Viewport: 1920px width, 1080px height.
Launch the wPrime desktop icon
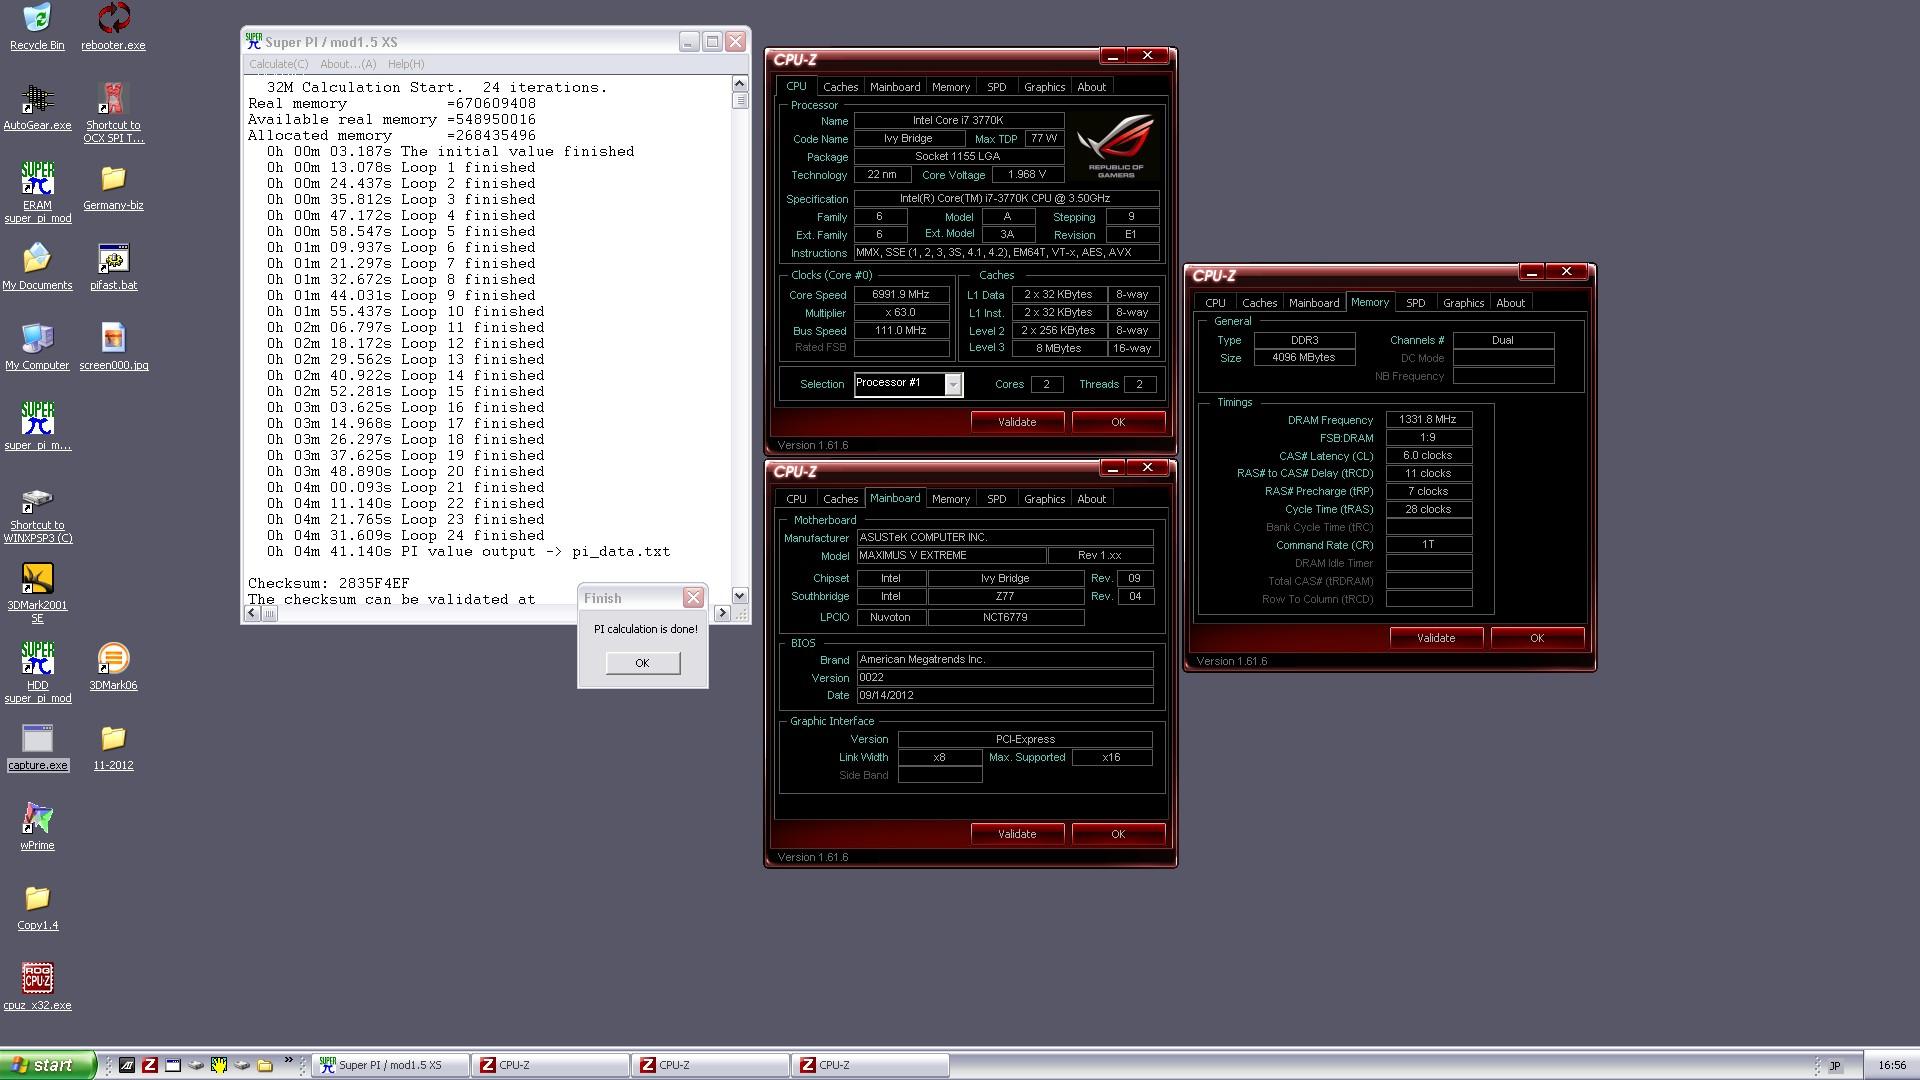coord(37,826)
